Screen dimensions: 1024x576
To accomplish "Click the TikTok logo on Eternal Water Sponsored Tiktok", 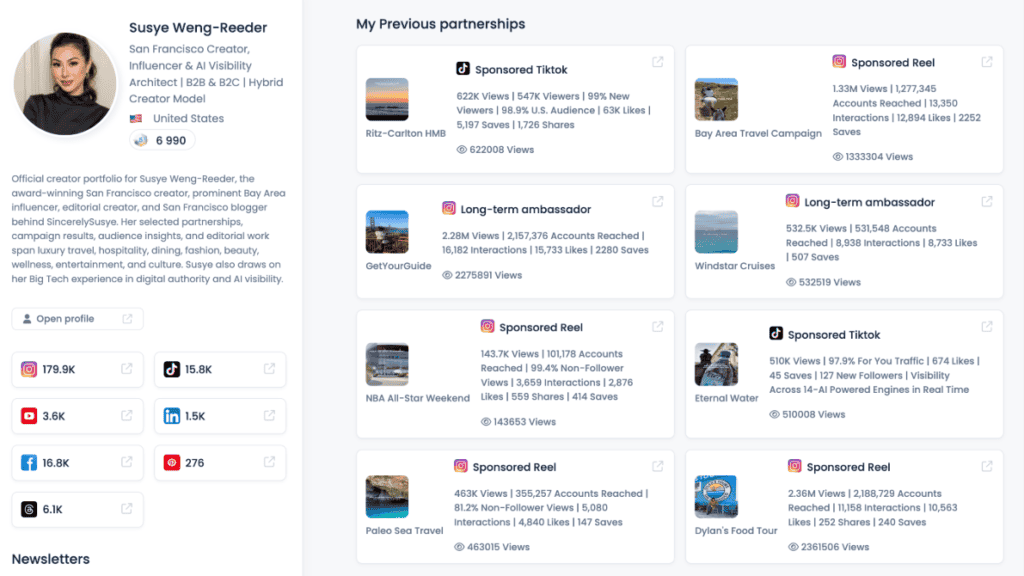I will [776, 334].
